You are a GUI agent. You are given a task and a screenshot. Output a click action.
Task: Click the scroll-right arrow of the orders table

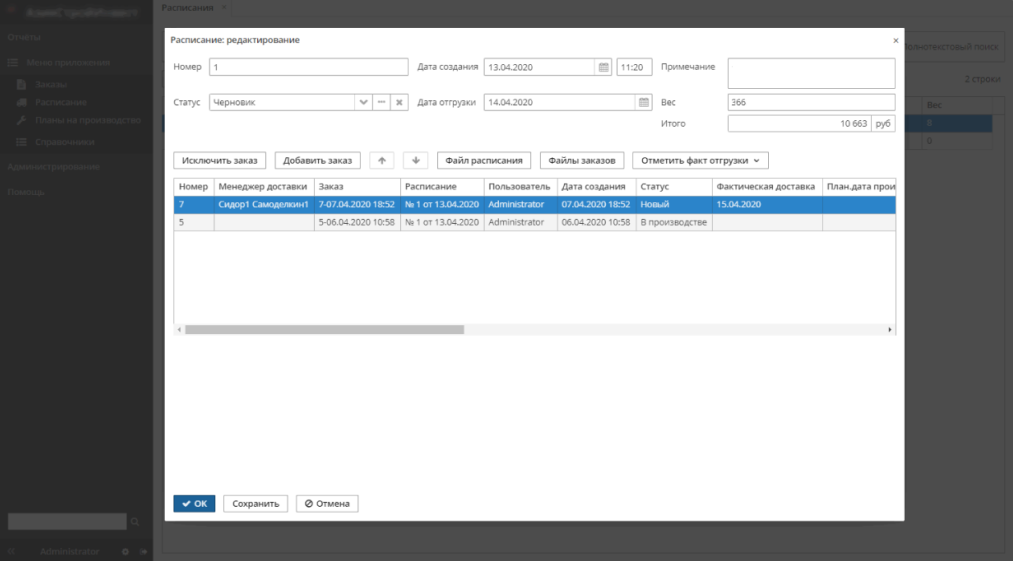889,329
